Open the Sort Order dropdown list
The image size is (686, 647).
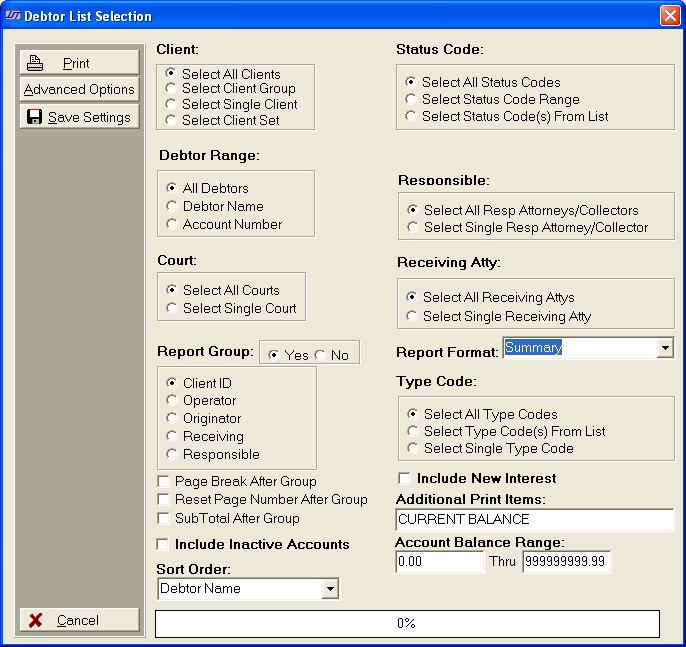(x=330, y=590)
